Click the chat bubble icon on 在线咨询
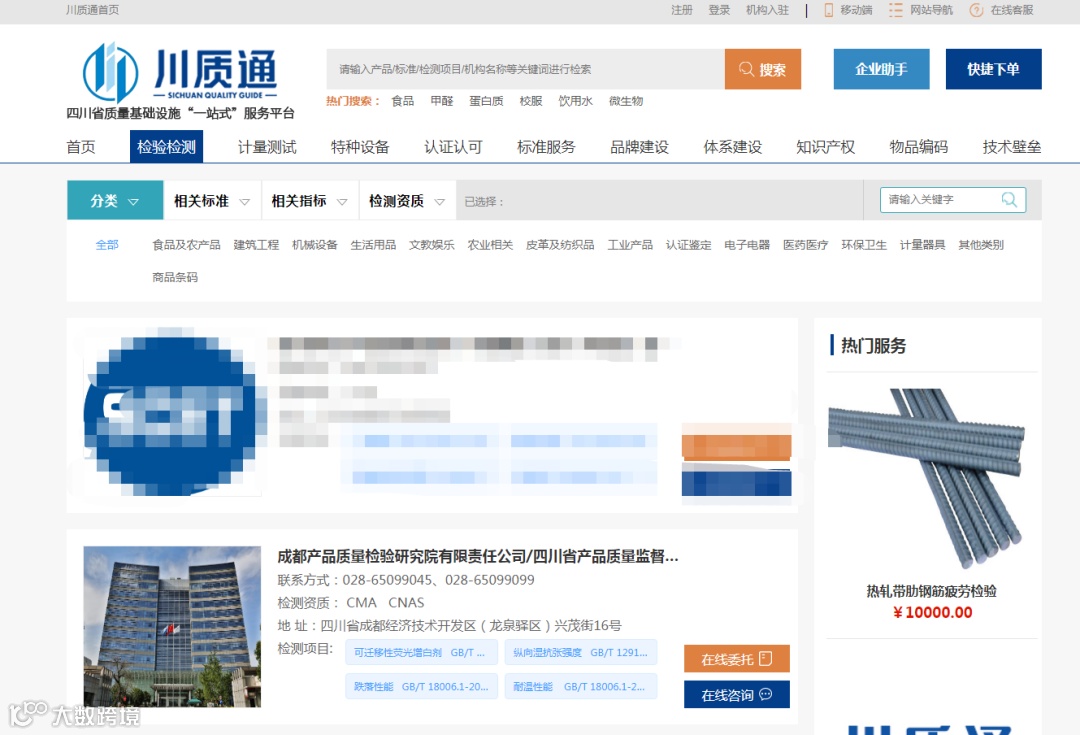This screenshot has width=1080, height=735. [x=765, y=694]
